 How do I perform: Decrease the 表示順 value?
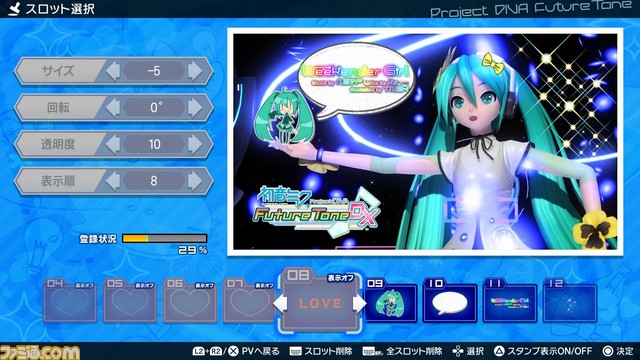pyautogui.click(x=113, y=181)
